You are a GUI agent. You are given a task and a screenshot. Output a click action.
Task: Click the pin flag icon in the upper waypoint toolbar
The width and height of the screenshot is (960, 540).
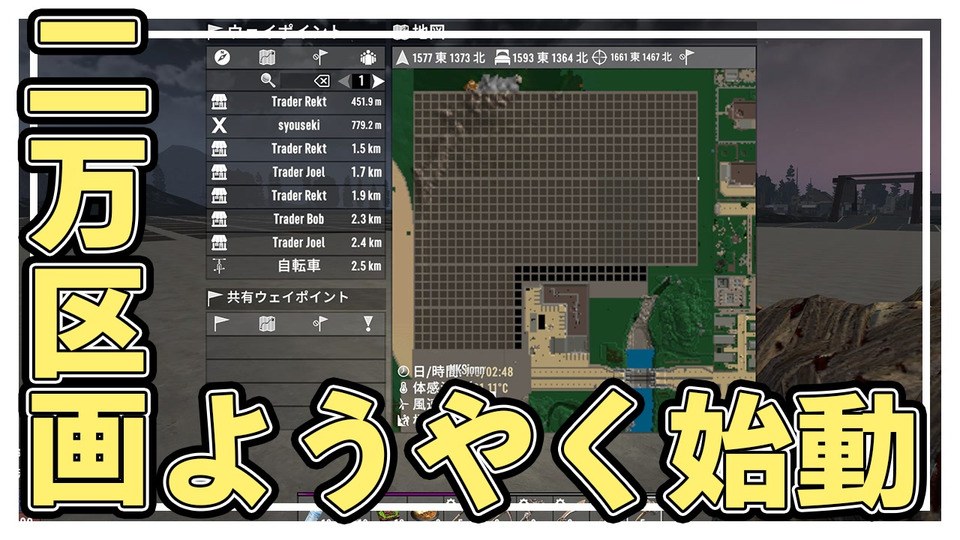tap(320, 58)
